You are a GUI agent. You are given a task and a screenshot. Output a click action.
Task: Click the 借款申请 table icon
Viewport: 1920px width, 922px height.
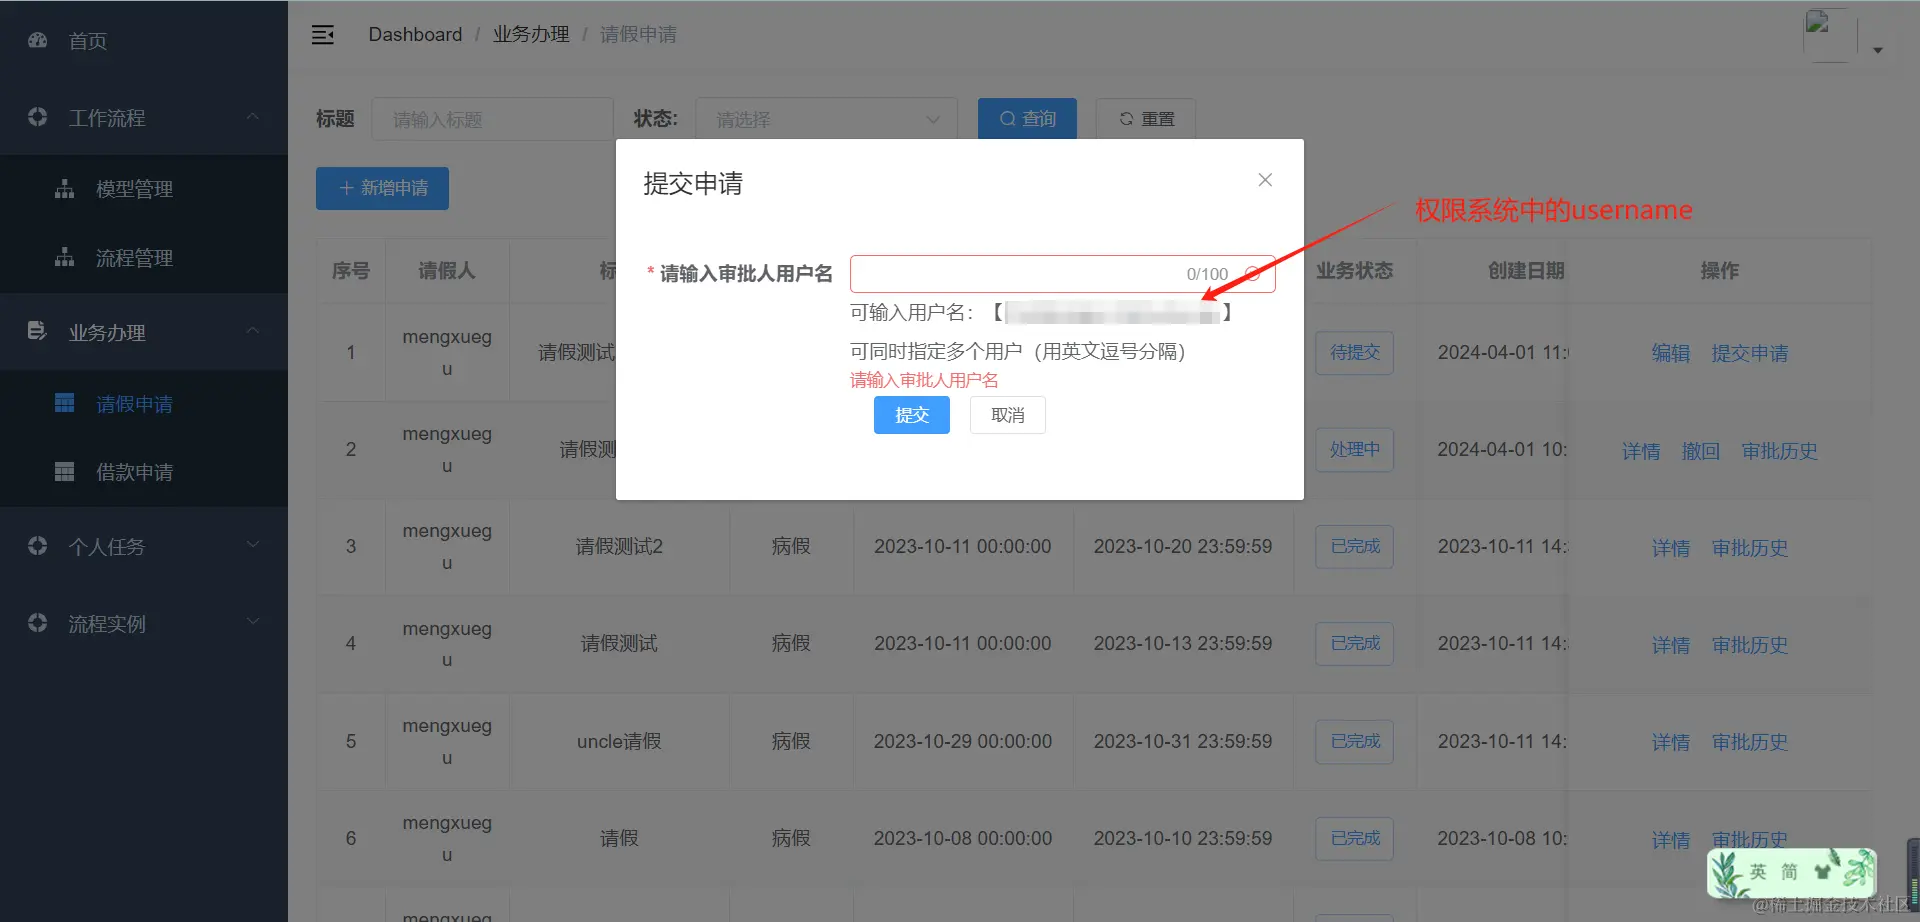(x=65, y=471)
